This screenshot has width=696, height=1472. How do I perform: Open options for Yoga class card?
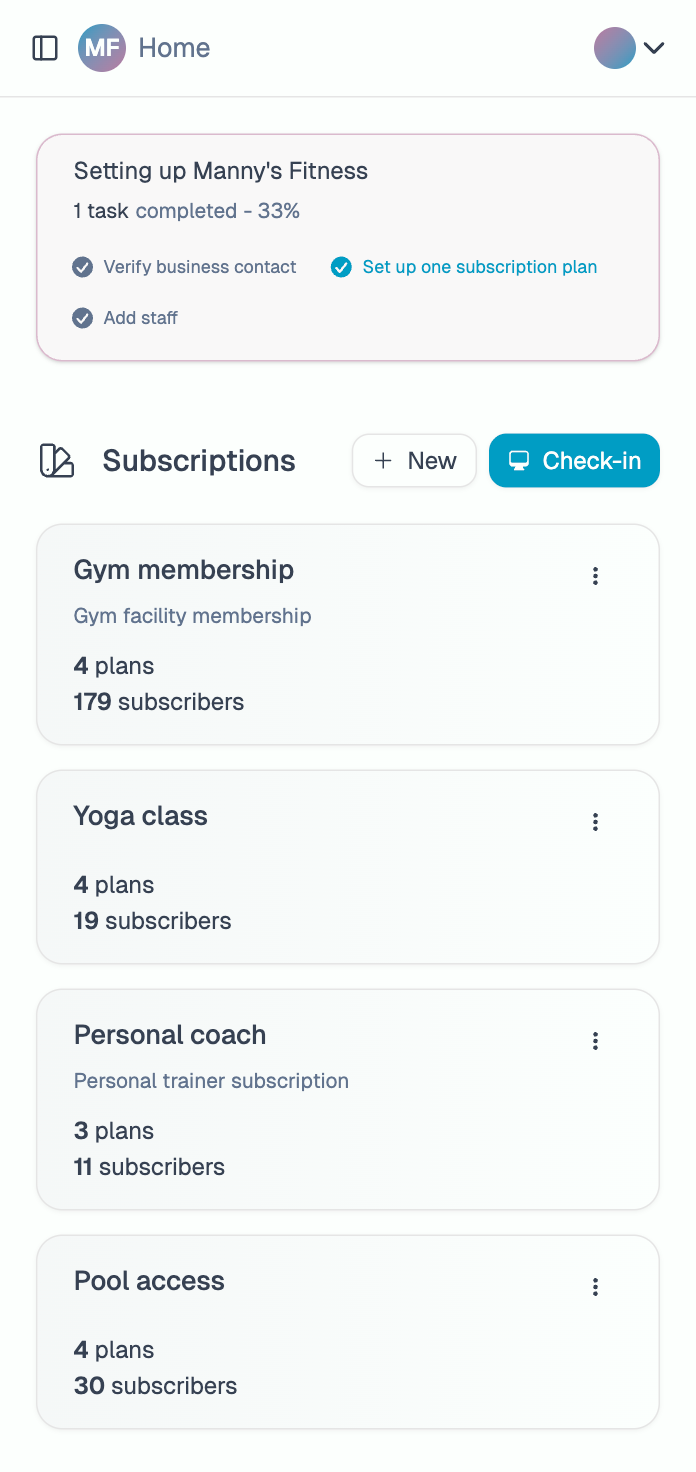tap(595, 821)
